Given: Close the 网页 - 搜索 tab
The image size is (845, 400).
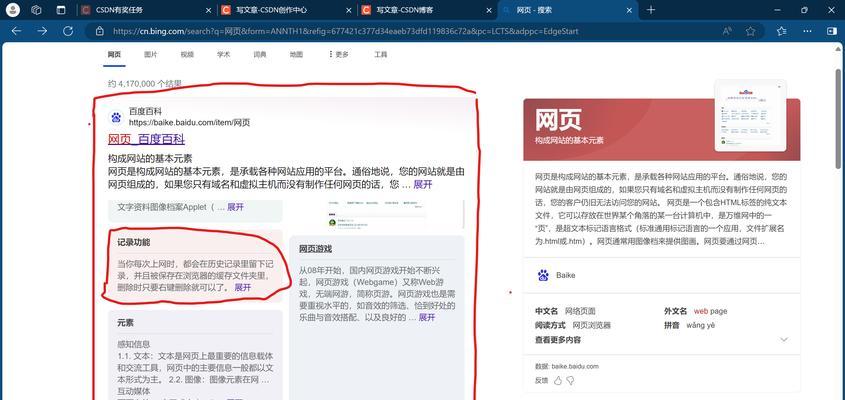Looking at the screenshot, I should pyautogui.click(x=629, y=10).
